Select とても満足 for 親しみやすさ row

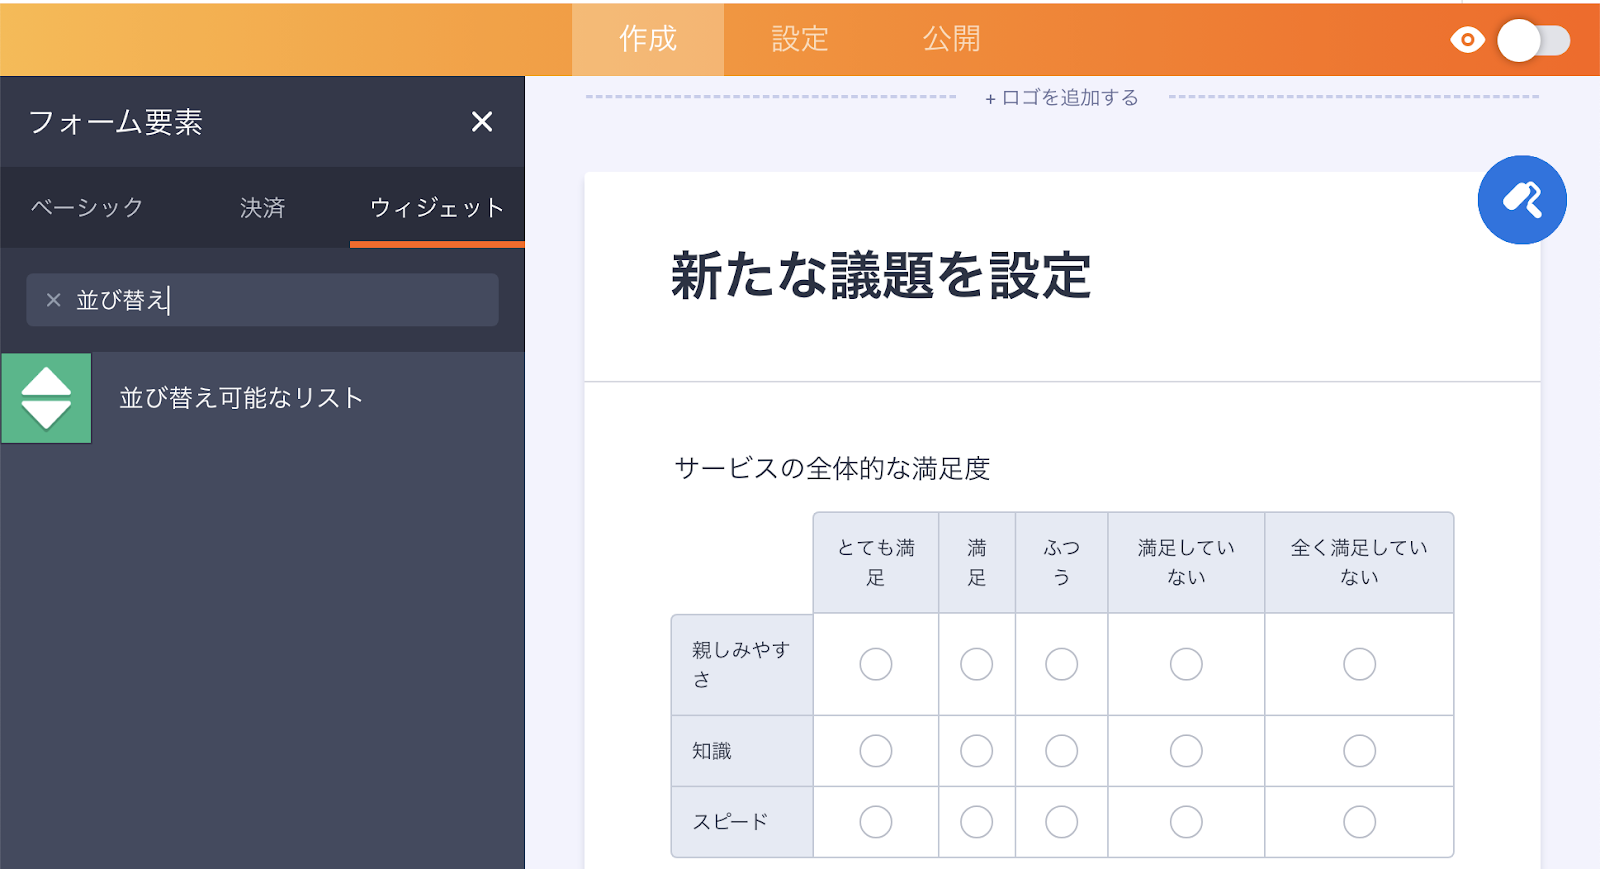(x=875, y=664)
